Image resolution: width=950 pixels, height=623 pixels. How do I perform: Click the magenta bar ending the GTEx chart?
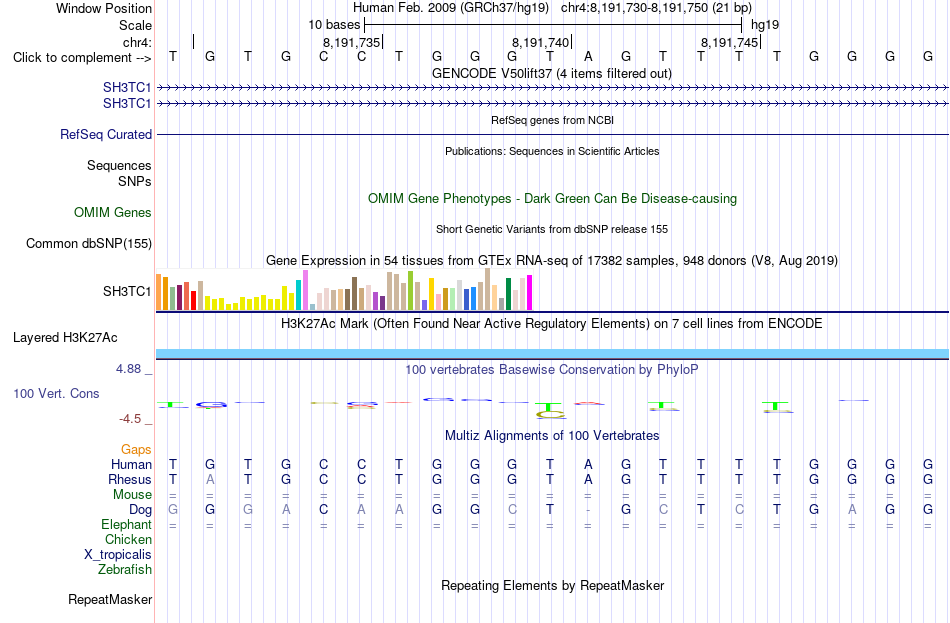[x=530, y=293]
